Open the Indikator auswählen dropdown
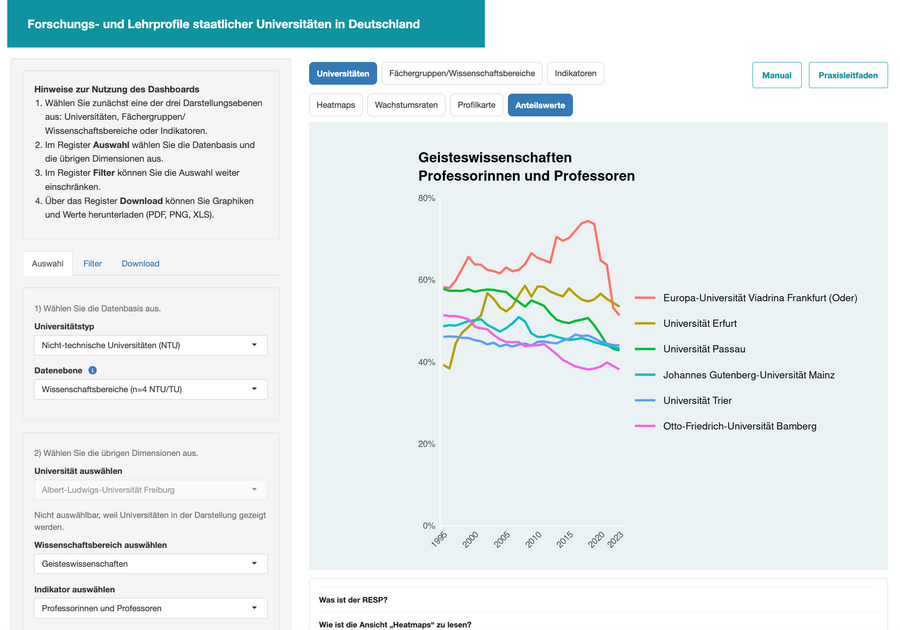 click(x=150, y=608)
